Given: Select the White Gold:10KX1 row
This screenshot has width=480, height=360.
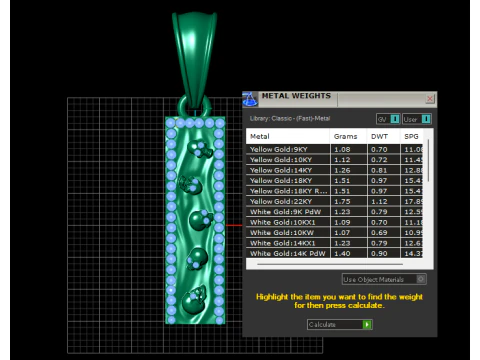Looking at the screenshot, I should 335,222.
